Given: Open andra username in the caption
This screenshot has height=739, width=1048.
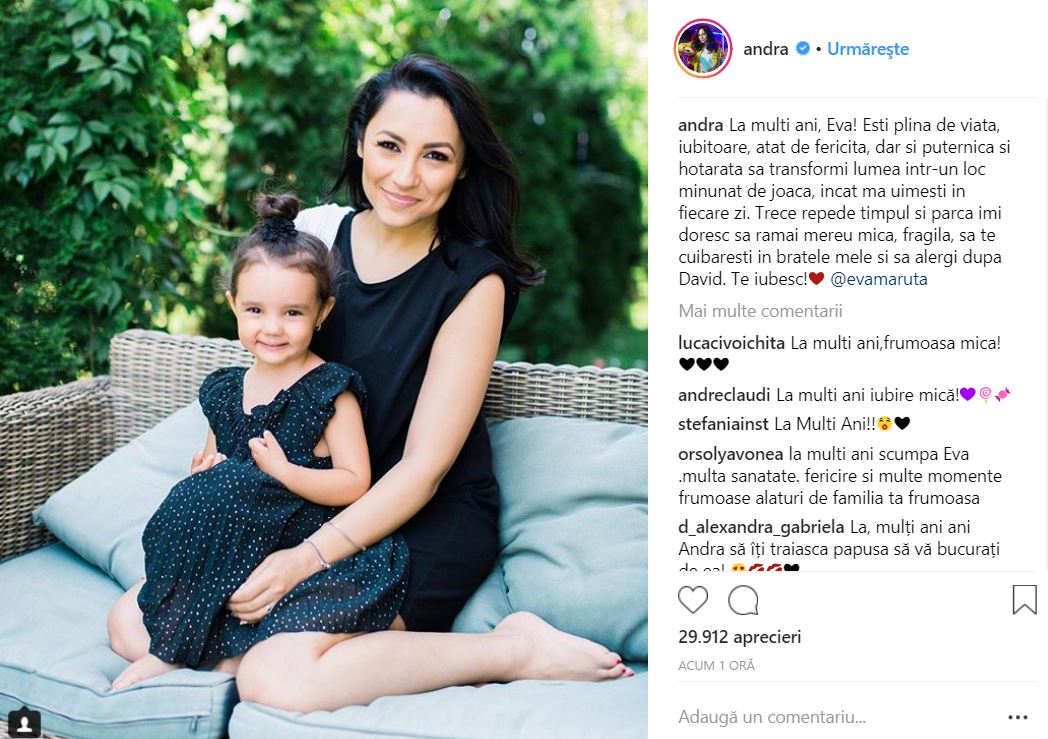Looking at the screenshot, I should coord(700,125).
